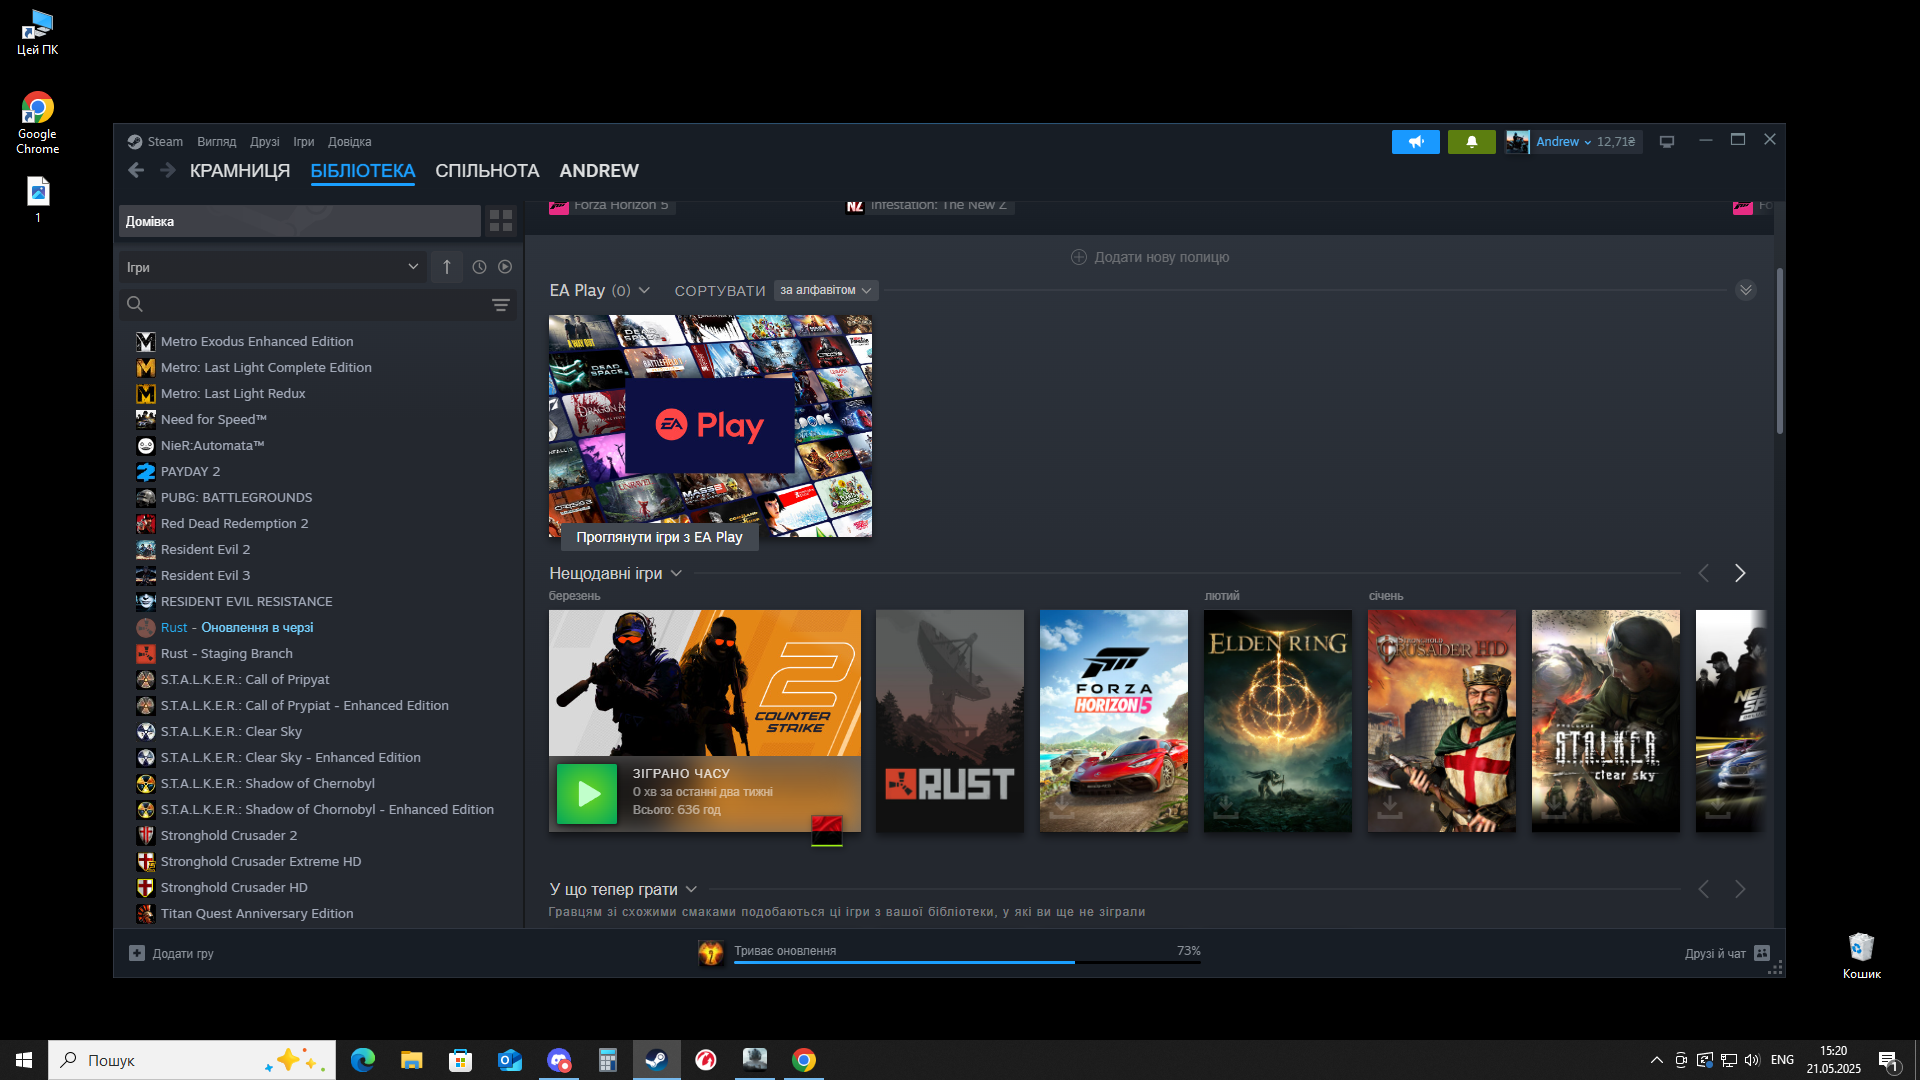
Task: Change sort order 'за алфавітом' dropdown
Action: point(826,290)
